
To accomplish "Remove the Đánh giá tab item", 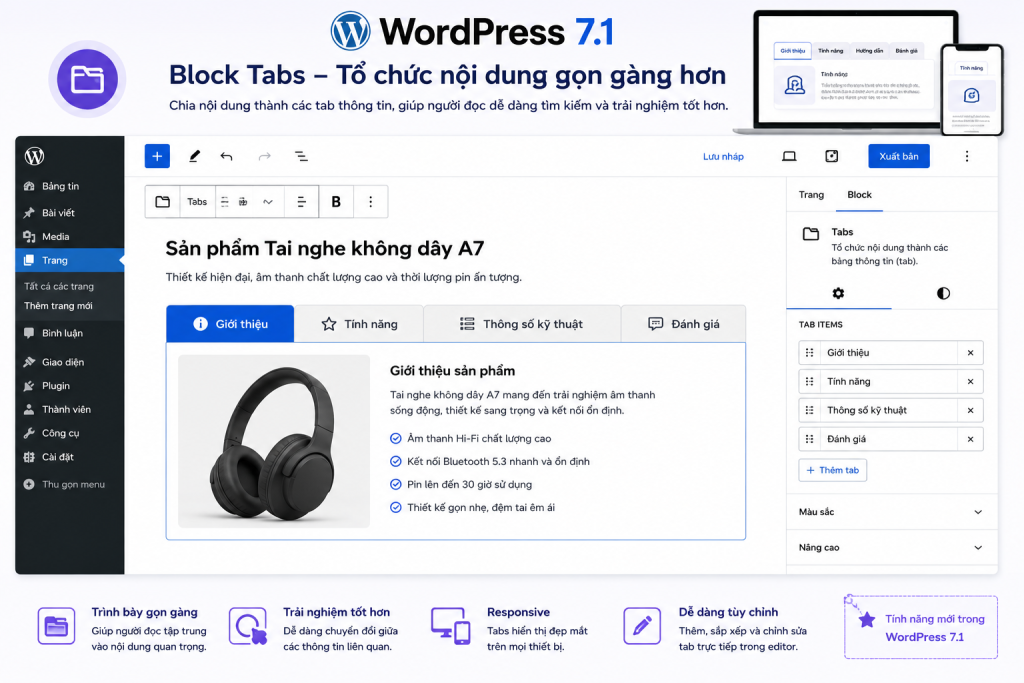I will pyautogui.click(x=970, y=439).
